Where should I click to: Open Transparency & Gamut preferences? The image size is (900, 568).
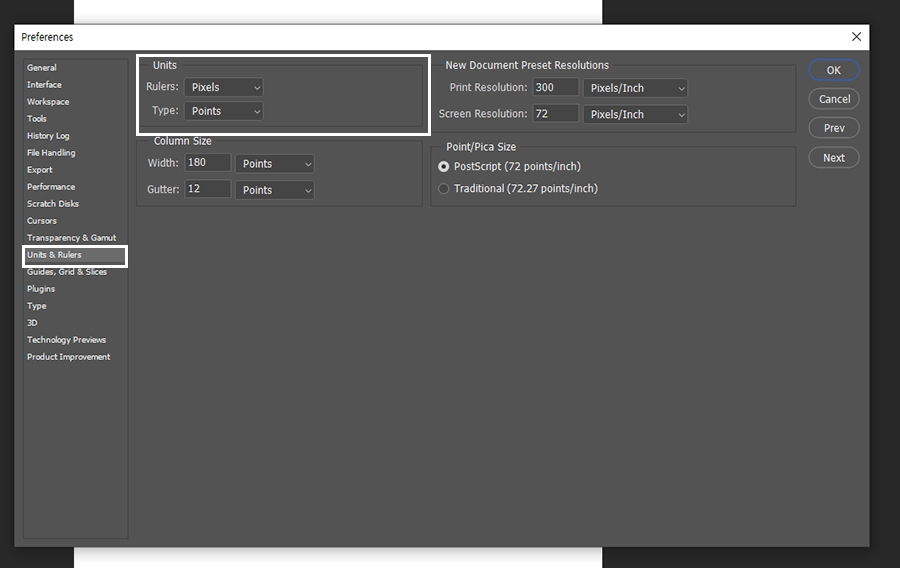pyautogui.click(x=72, y=238)
